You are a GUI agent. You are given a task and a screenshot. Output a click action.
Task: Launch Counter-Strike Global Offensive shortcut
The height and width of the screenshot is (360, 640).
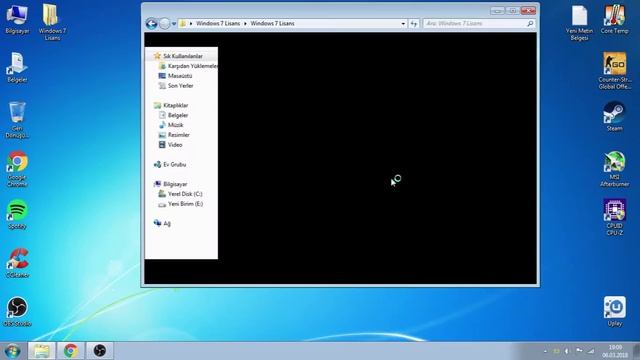614,71
